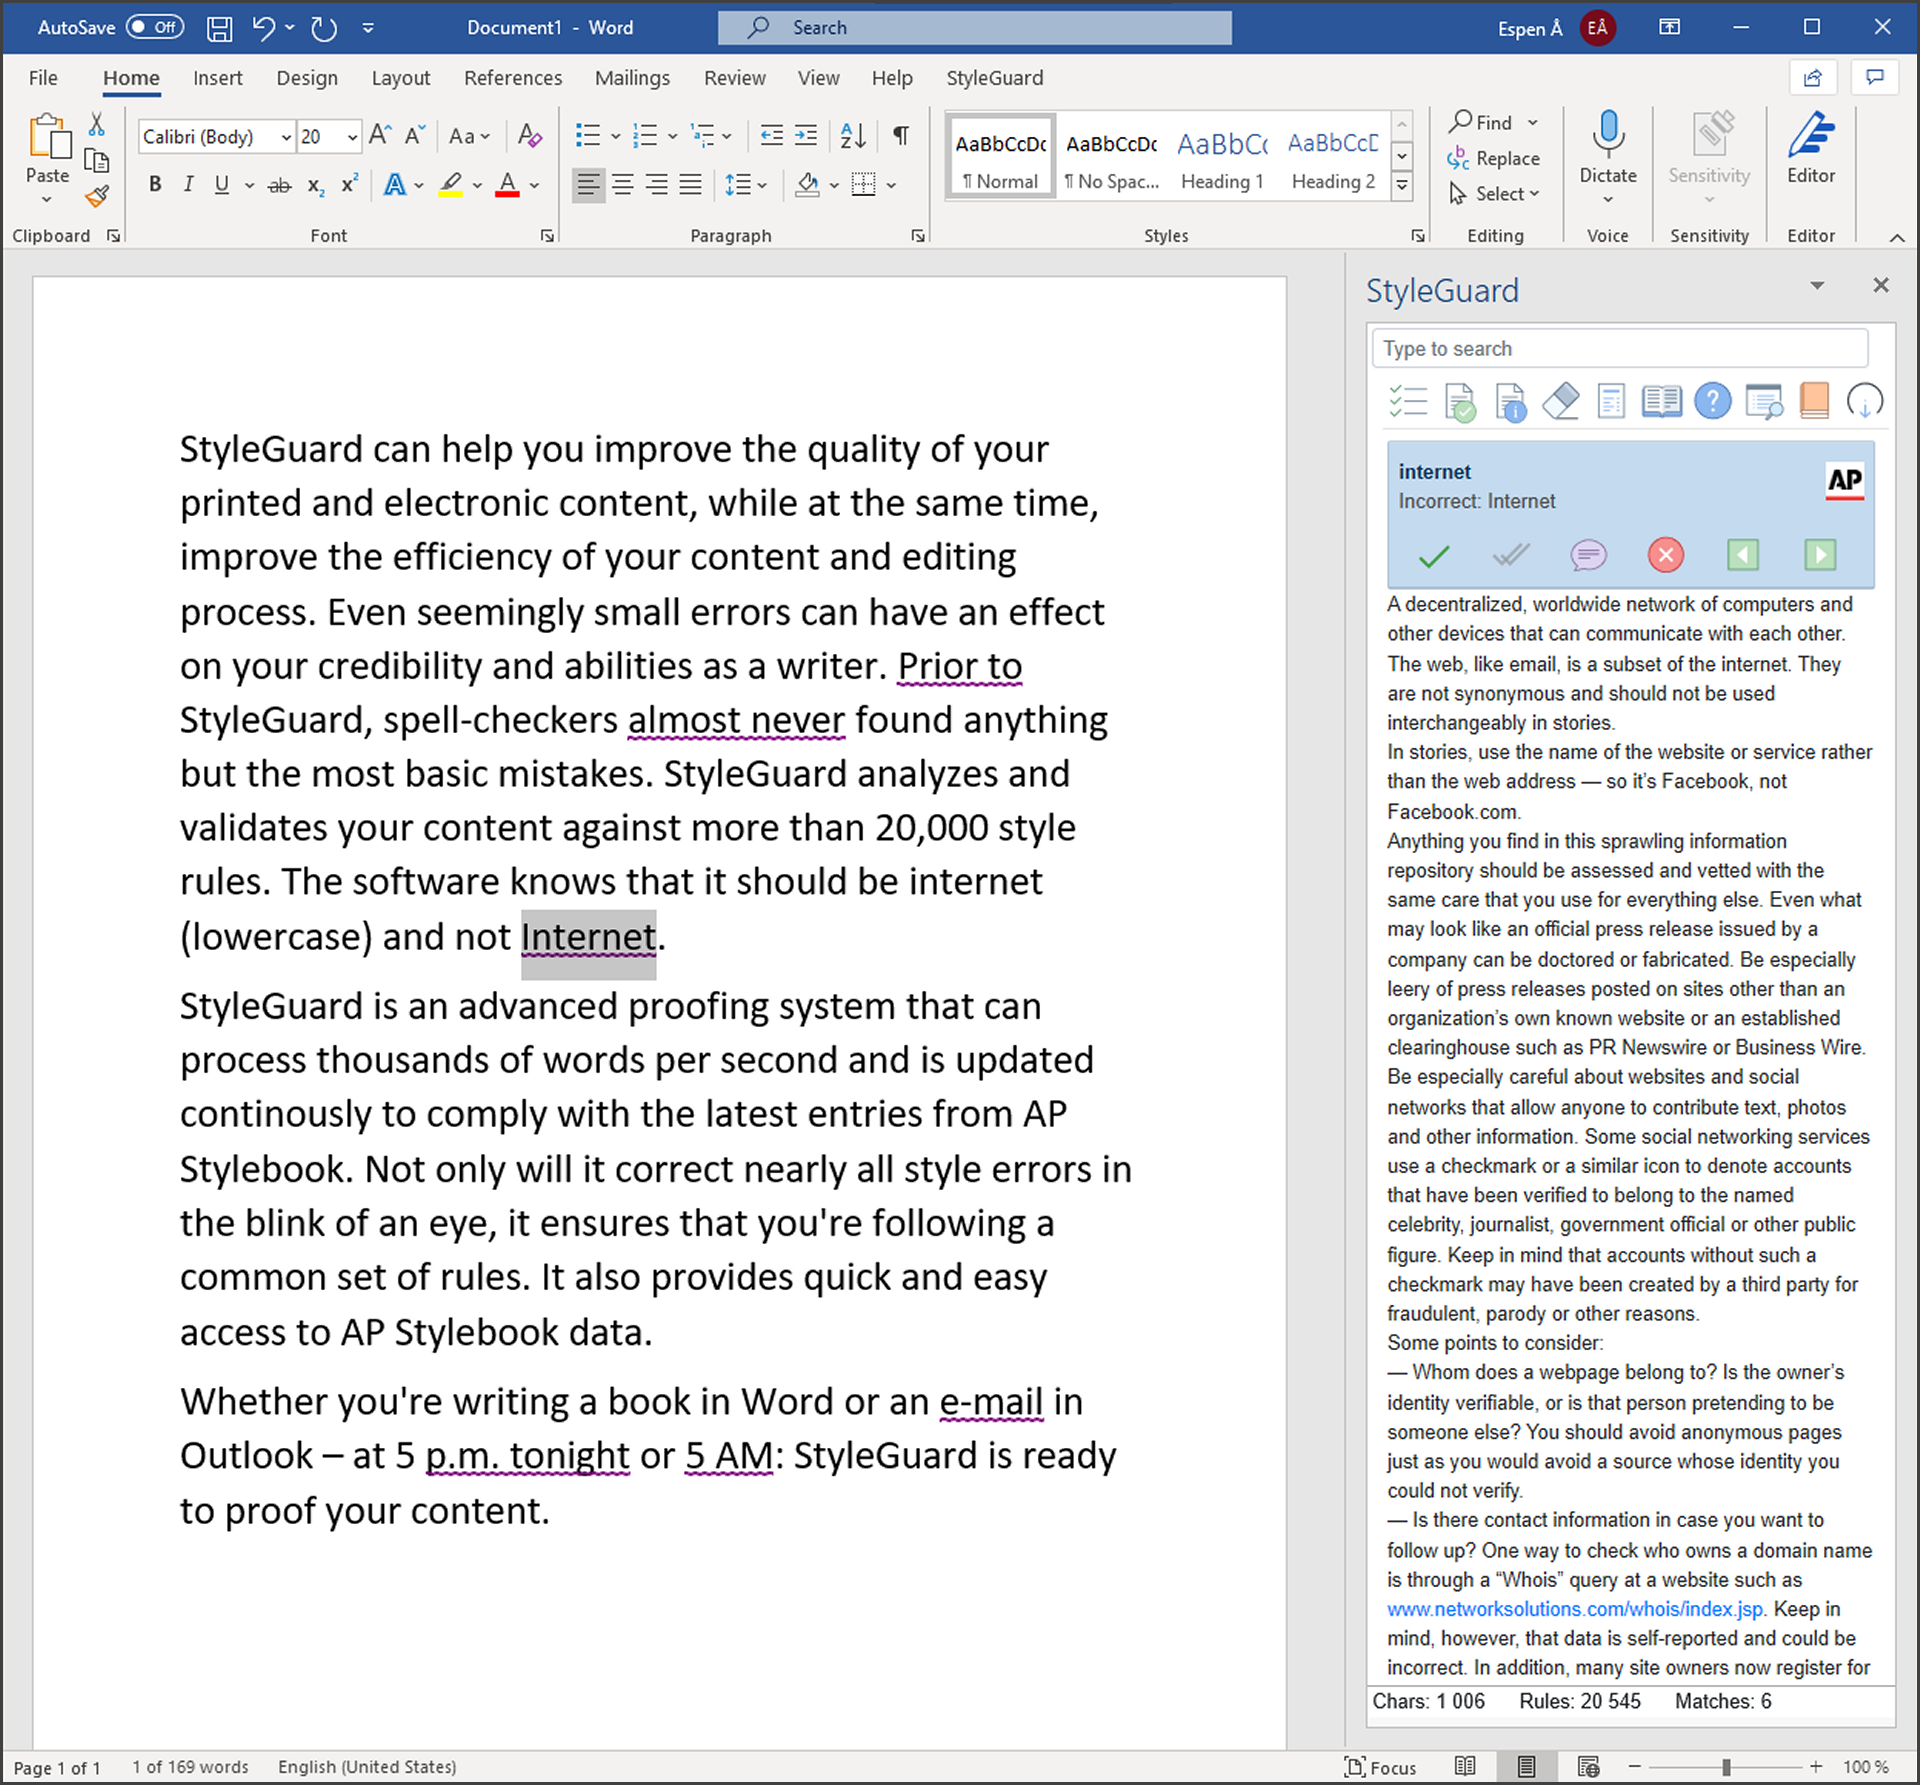Click the Save icon in title bar
The height and width of the screenshot is (1785, 1920).
pyautogui.click(x=219, y=28)
